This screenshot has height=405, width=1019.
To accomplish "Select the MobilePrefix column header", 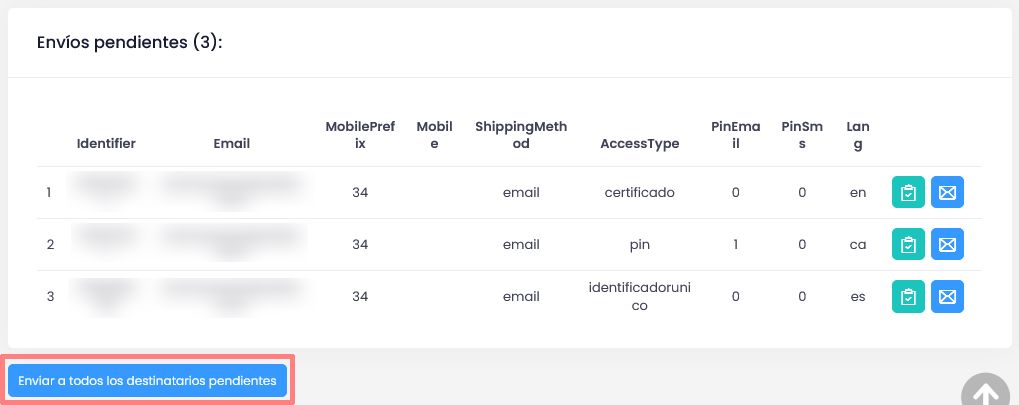I will (x=361, y=135).
